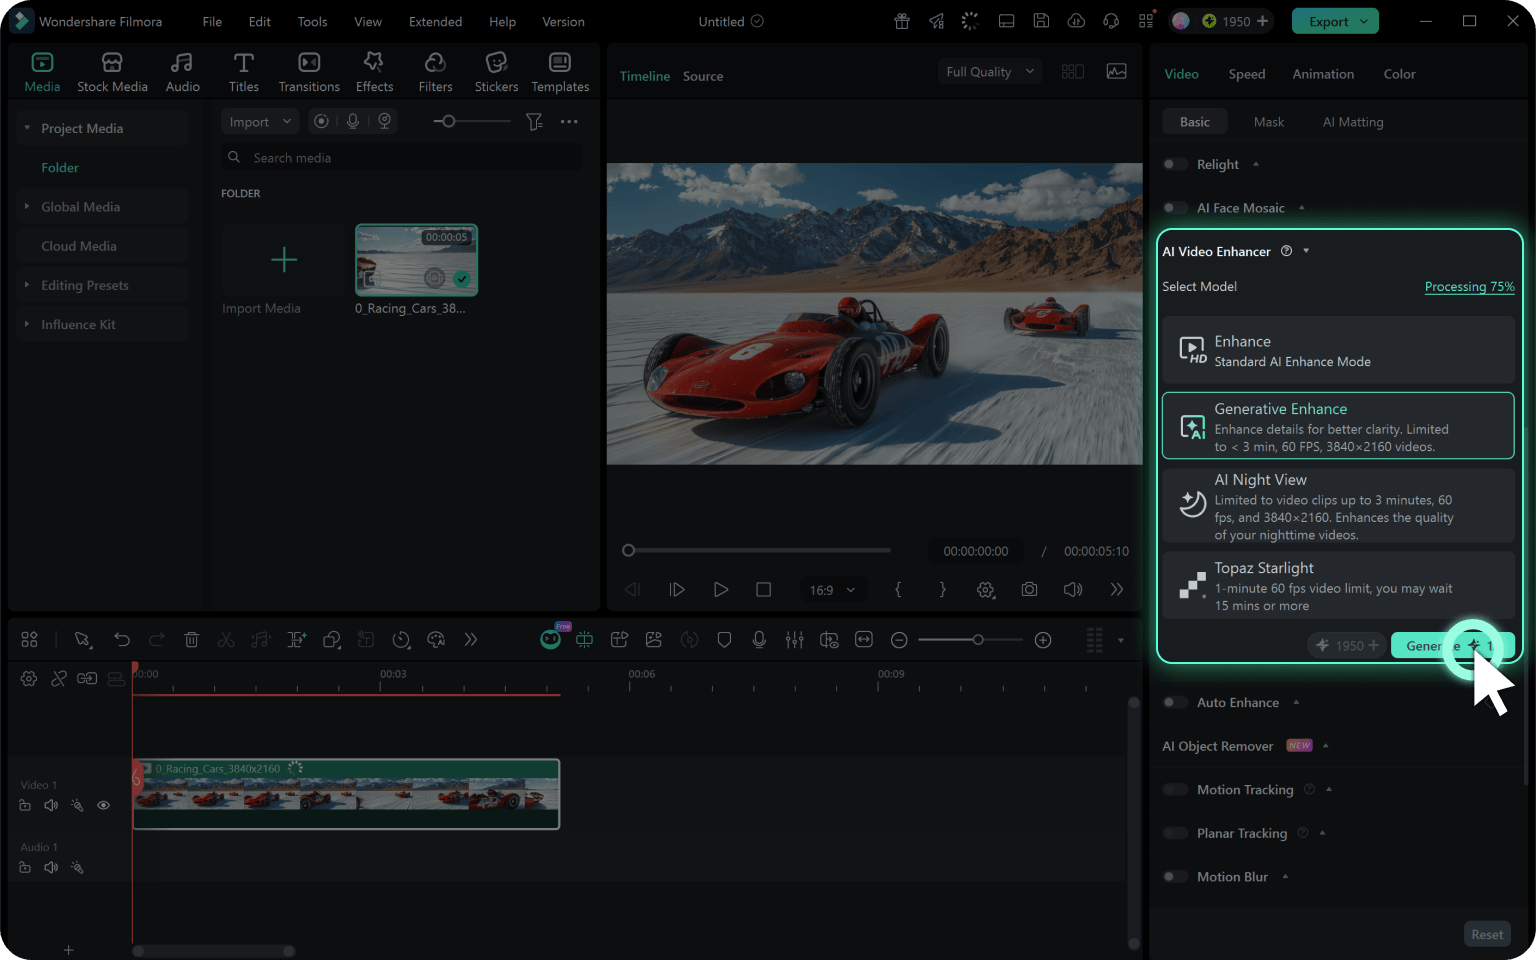The image size is (1536, 960).
Task: Click the play button in preview
Action: [x=720, y=590]
